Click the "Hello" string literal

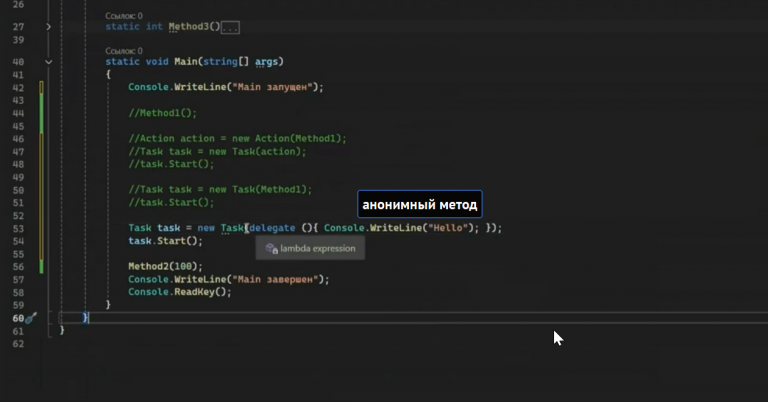tap(448, 228)
